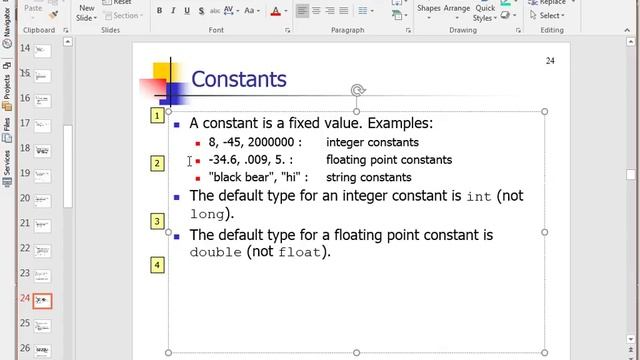
Task: Click the line 'string constants'
Action: tap(369, 177)
